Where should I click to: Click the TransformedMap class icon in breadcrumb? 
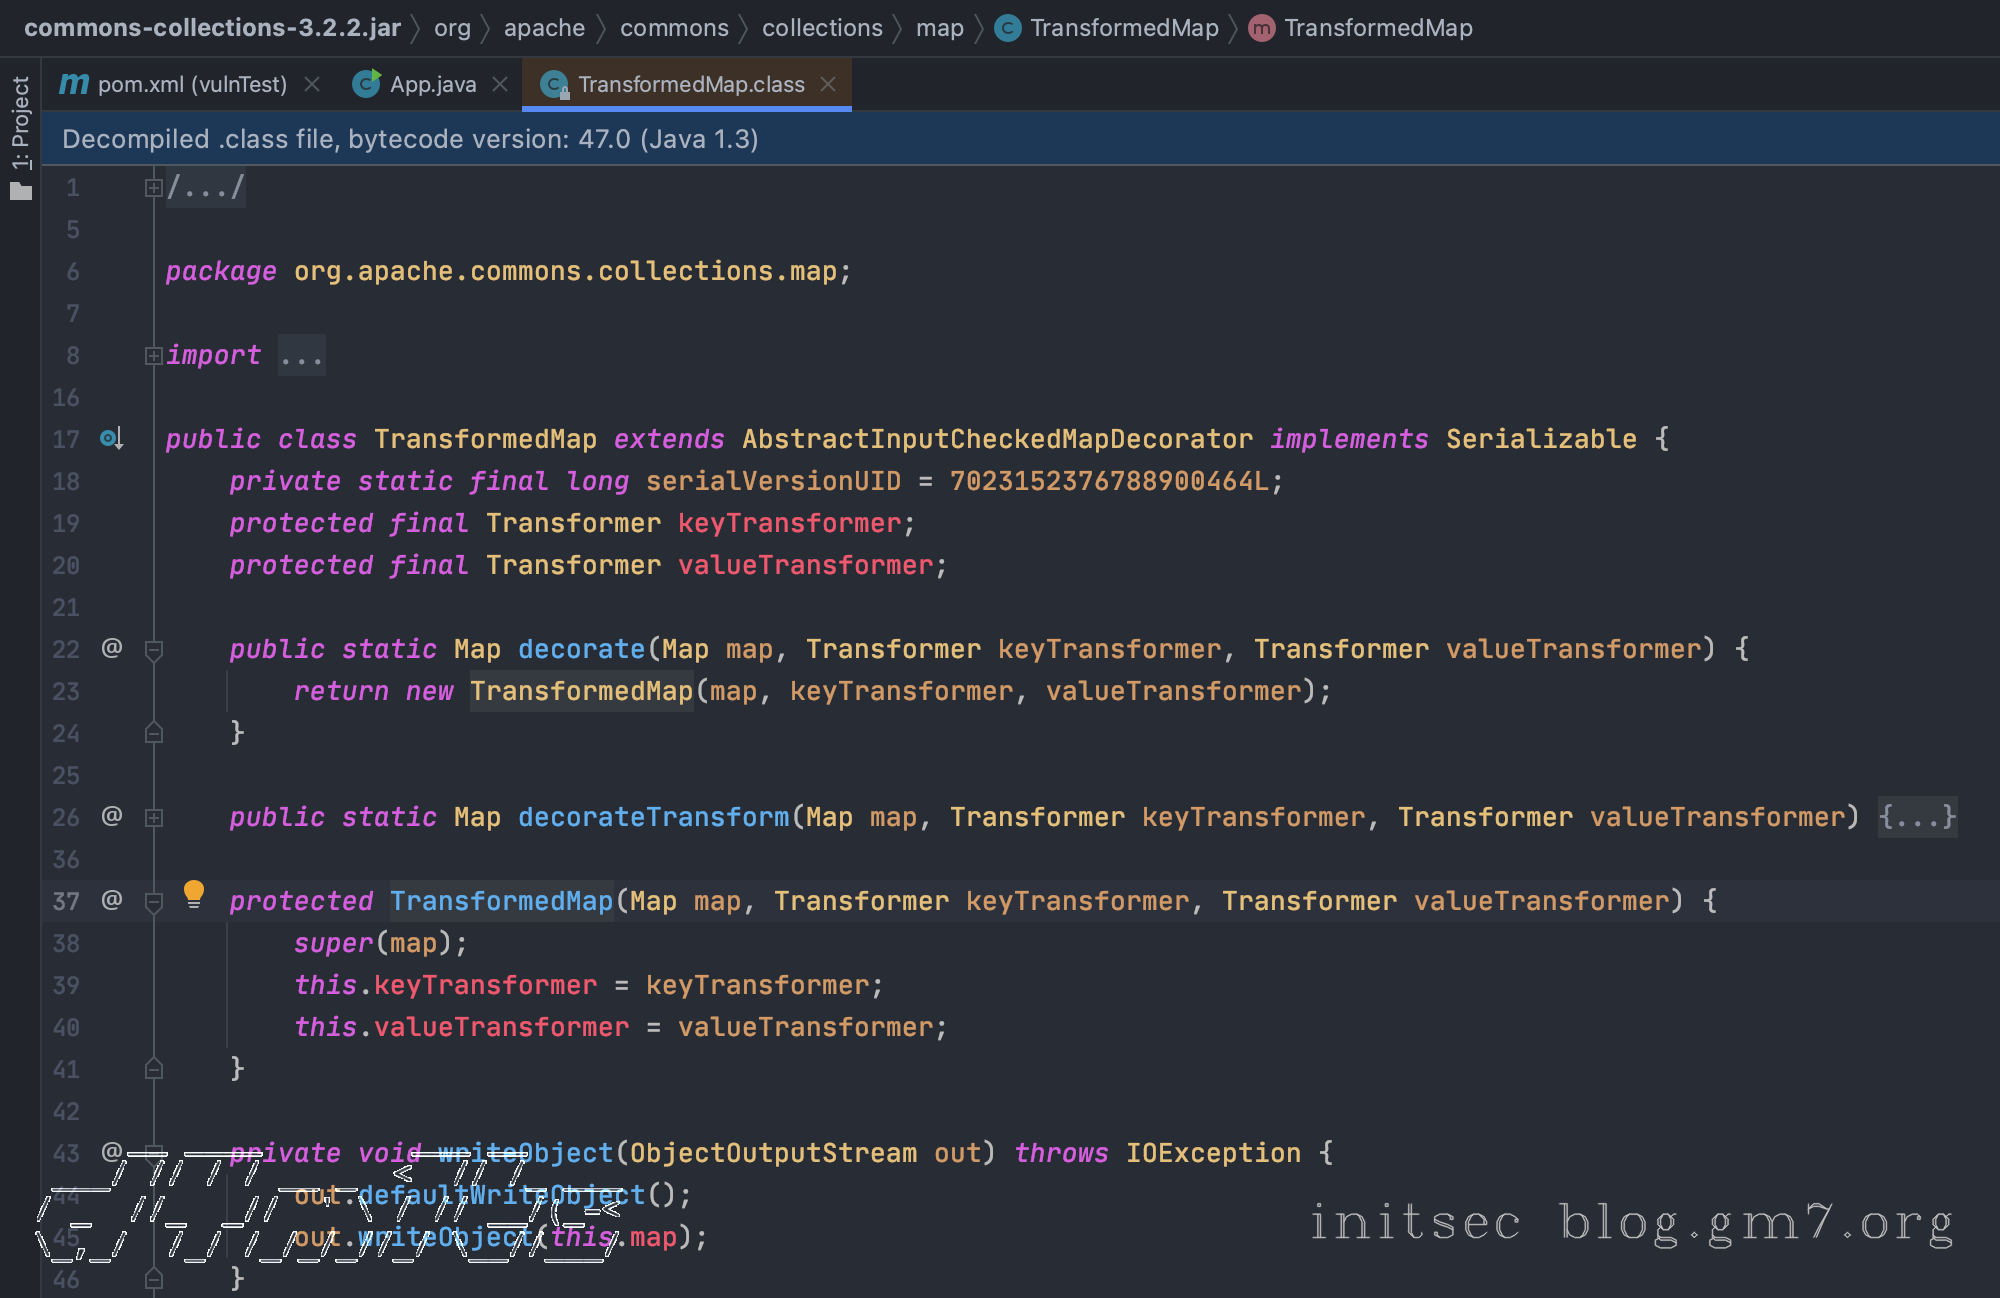click(x=1008, y=28)
